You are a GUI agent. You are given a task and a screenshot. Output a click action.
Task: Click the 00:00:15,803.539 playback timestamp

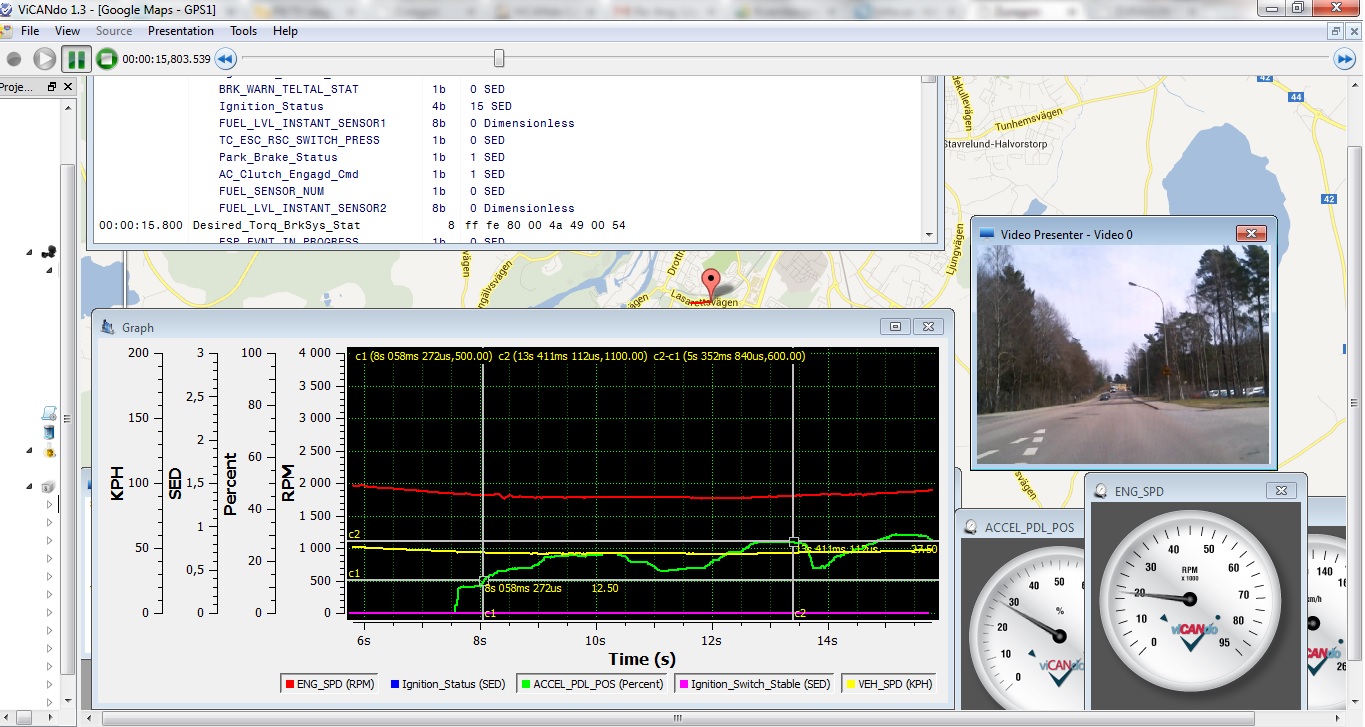click(166, 59)
